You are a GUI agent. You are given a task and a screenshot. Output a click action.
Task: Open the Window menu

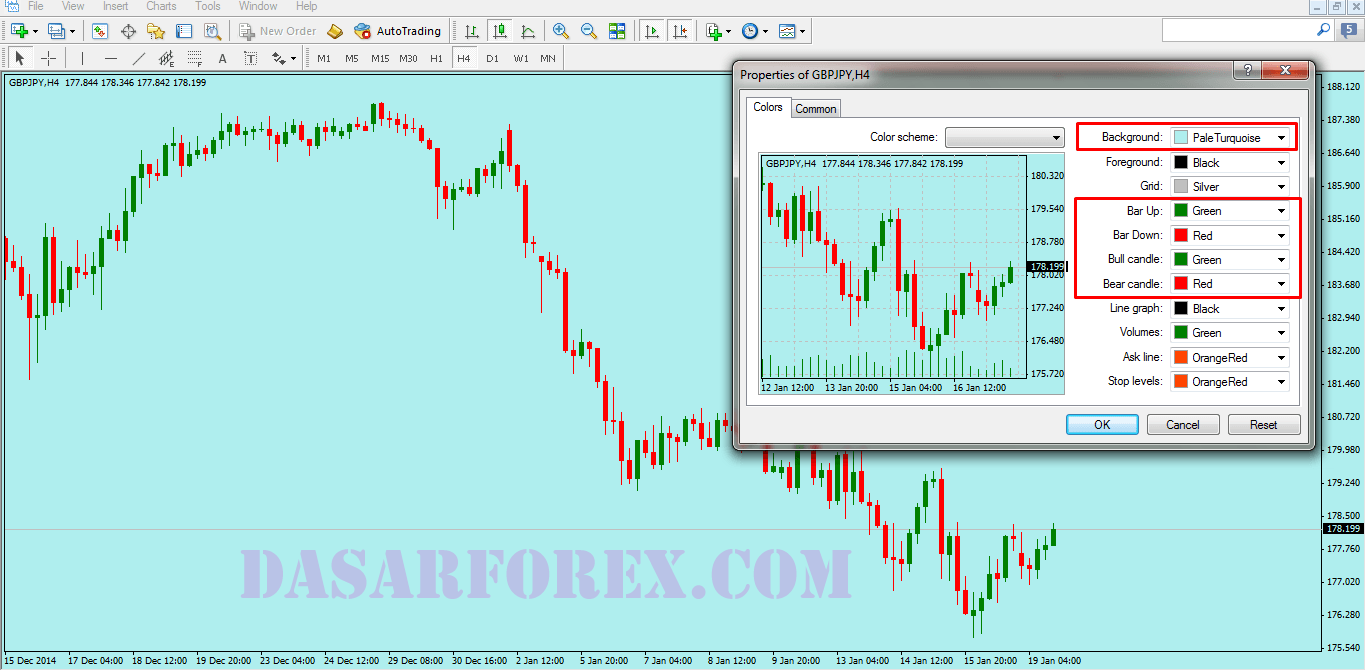coord(258,6)
